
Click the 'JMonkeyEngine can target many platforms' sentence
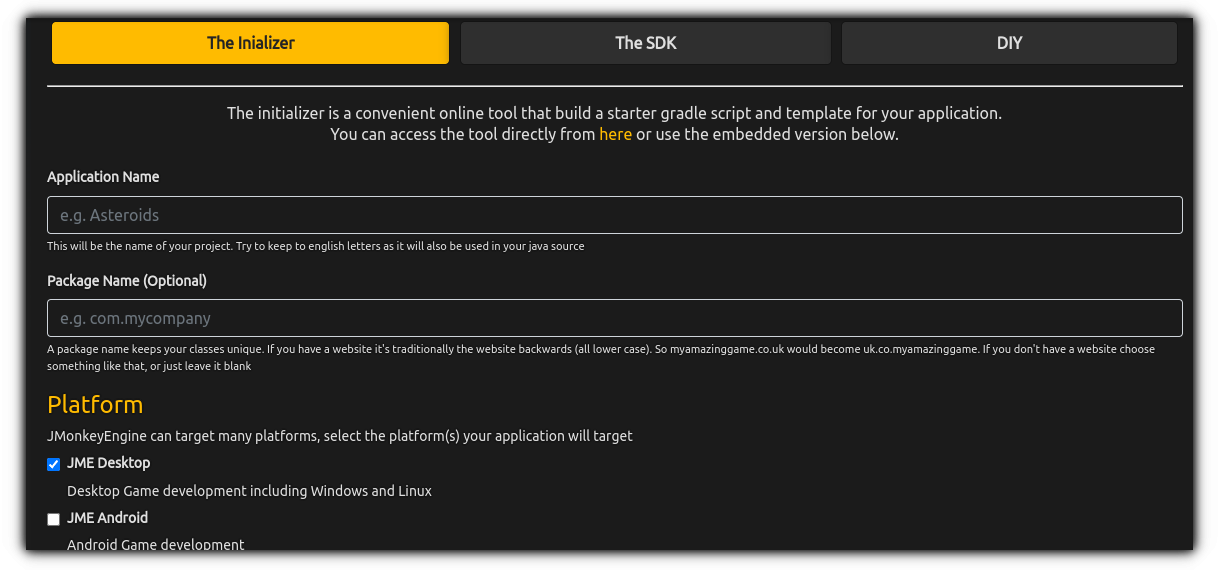339,436
